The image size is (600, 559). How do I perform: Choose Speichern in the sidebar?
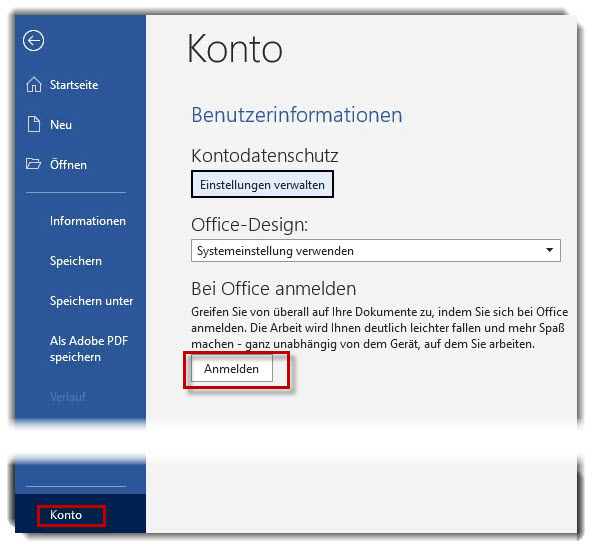coord(76,261)
